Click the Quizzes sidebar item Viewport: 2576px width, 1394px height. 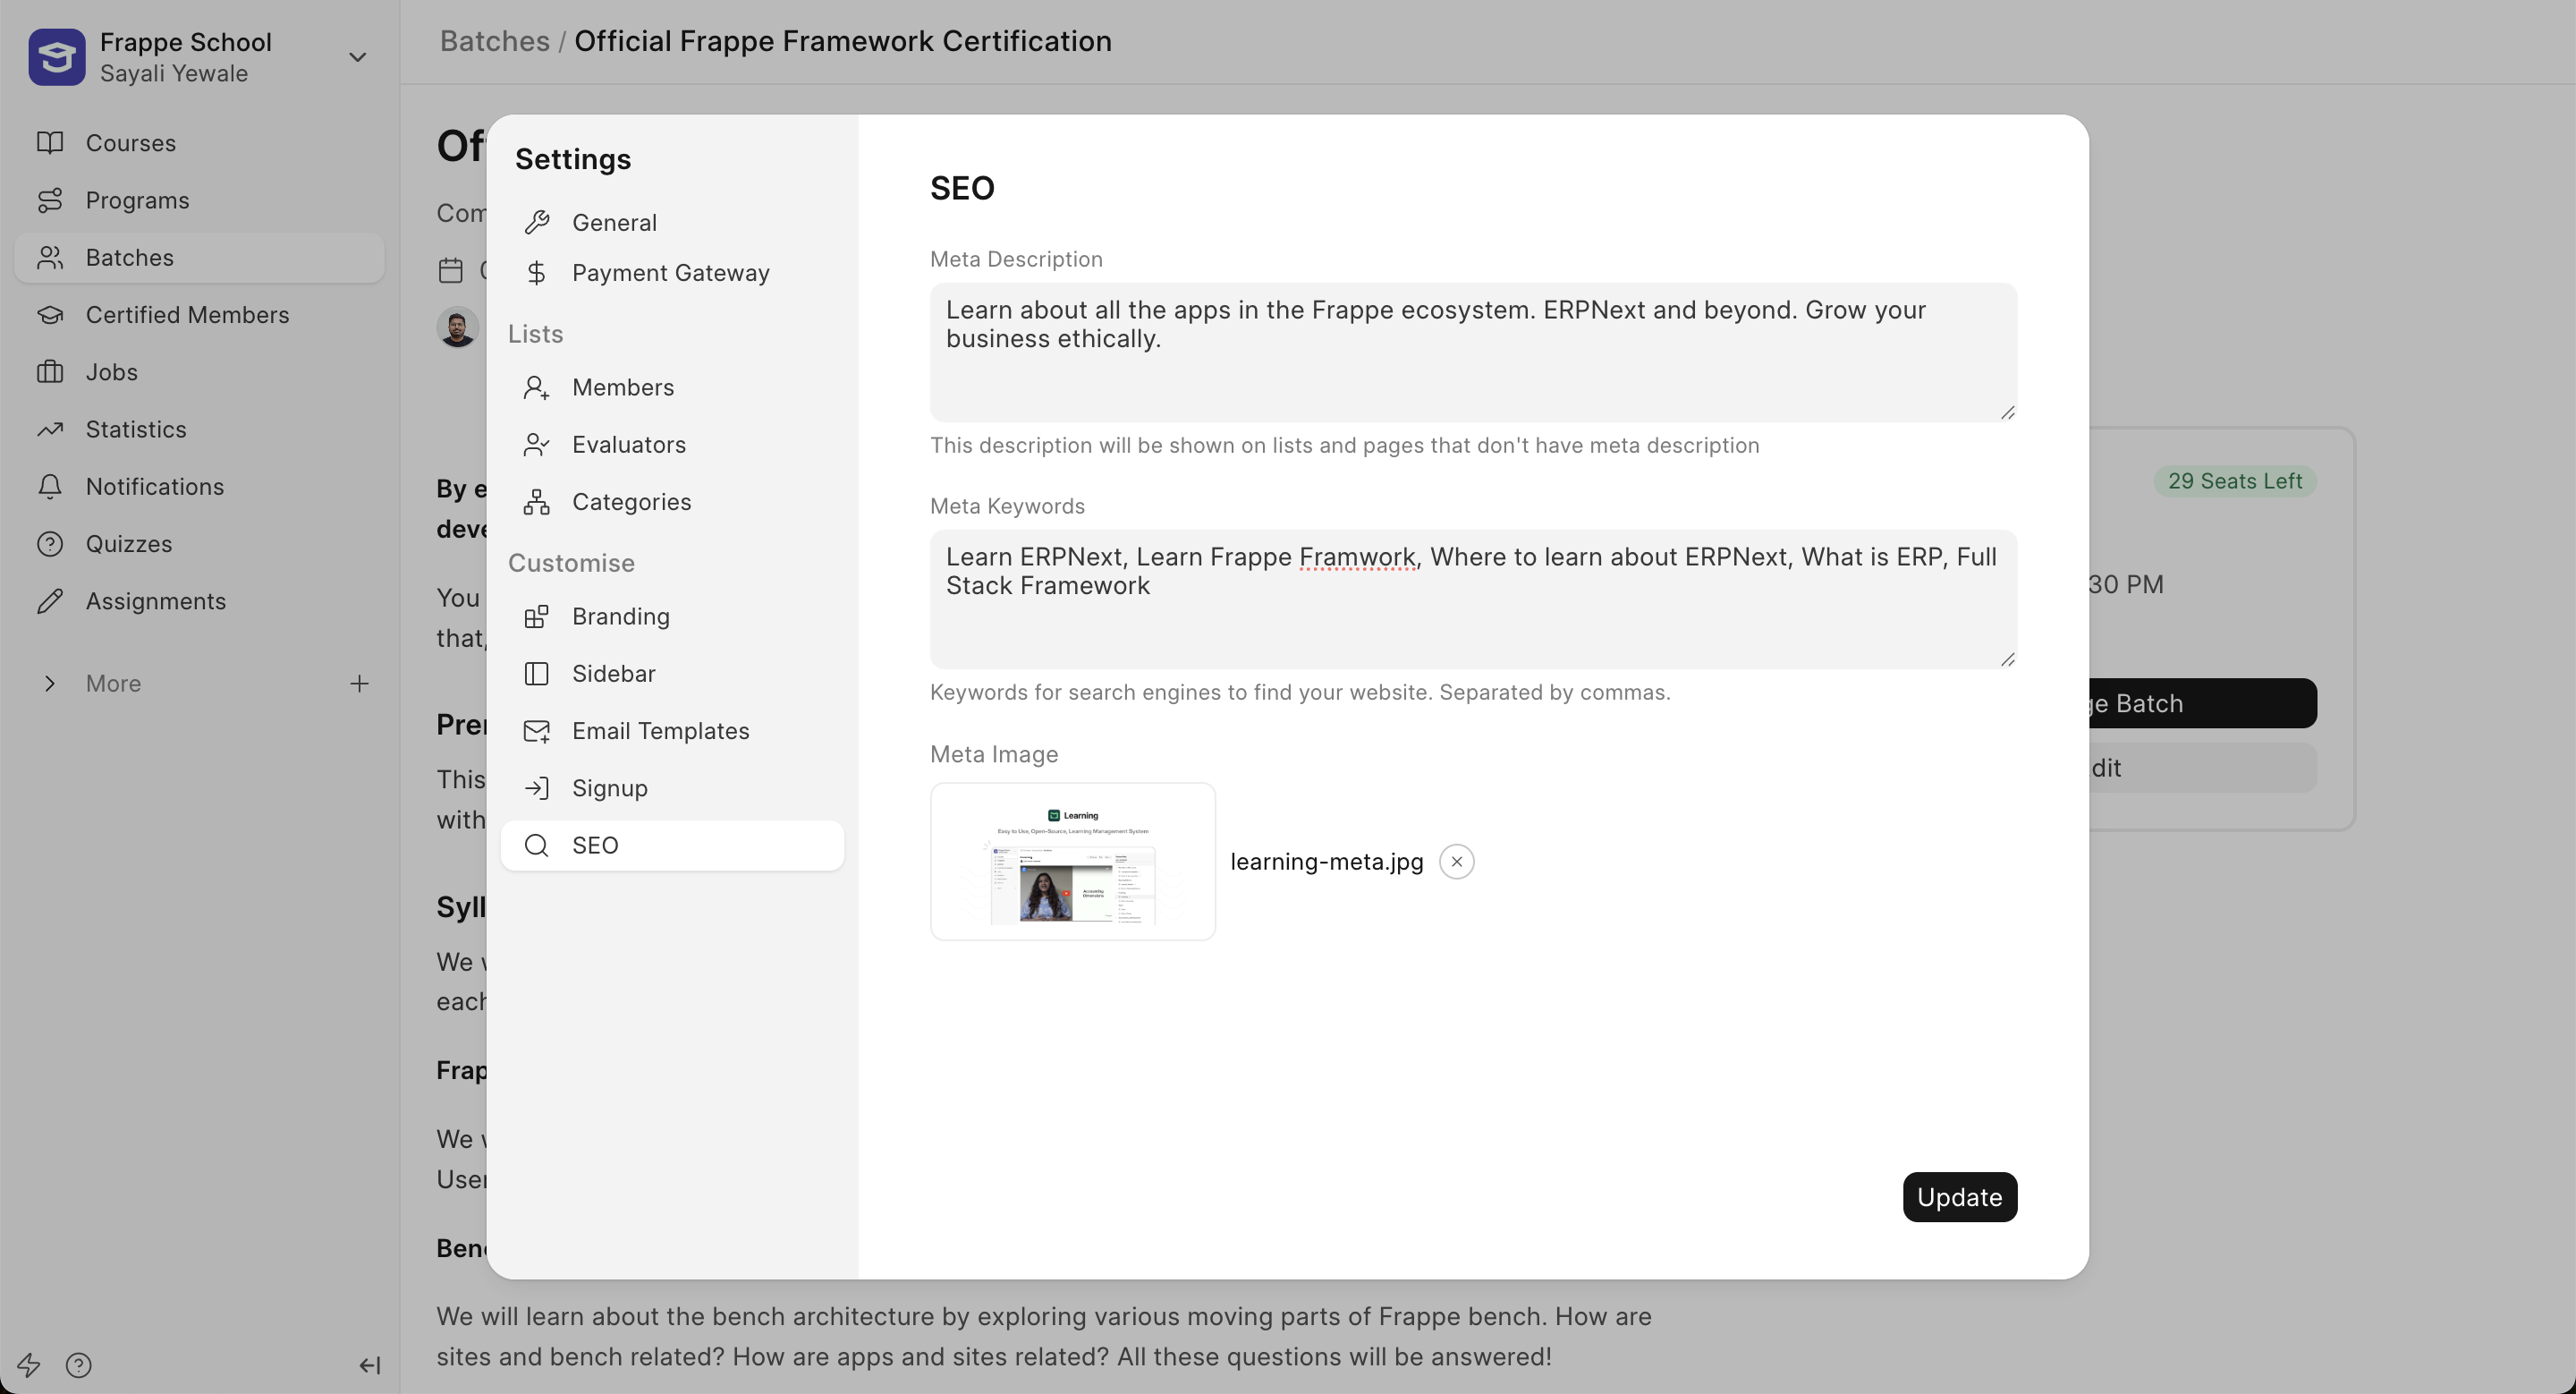200,544
